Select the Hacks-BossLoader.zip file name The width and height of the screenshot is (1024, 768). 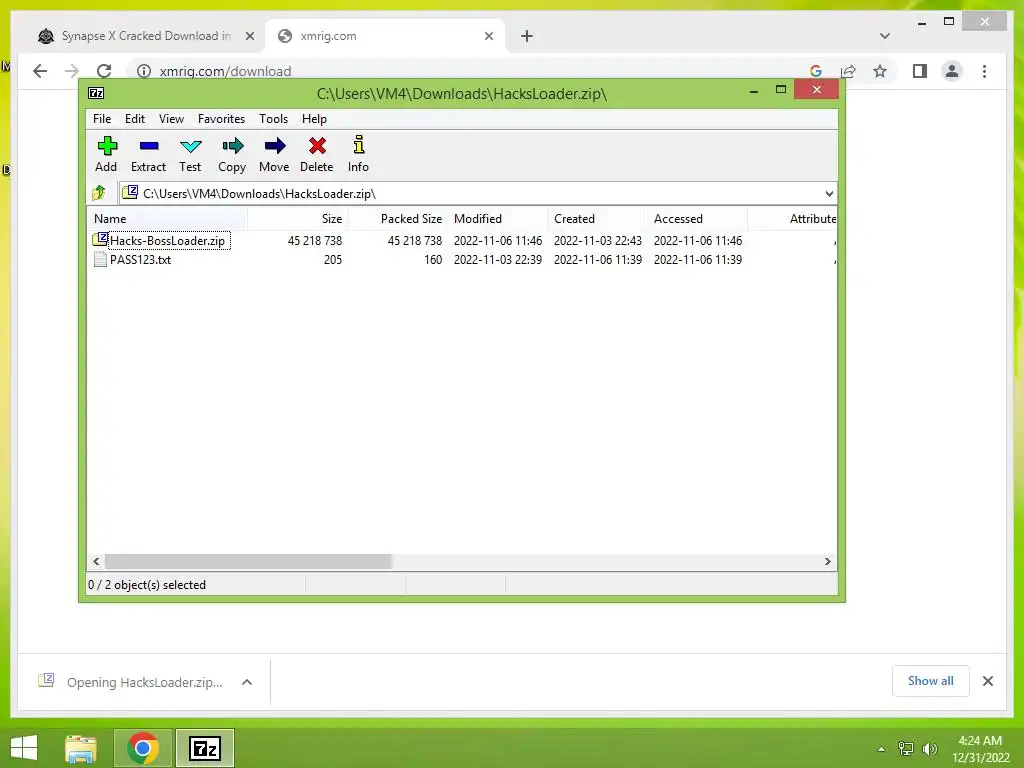click(167, 240)
